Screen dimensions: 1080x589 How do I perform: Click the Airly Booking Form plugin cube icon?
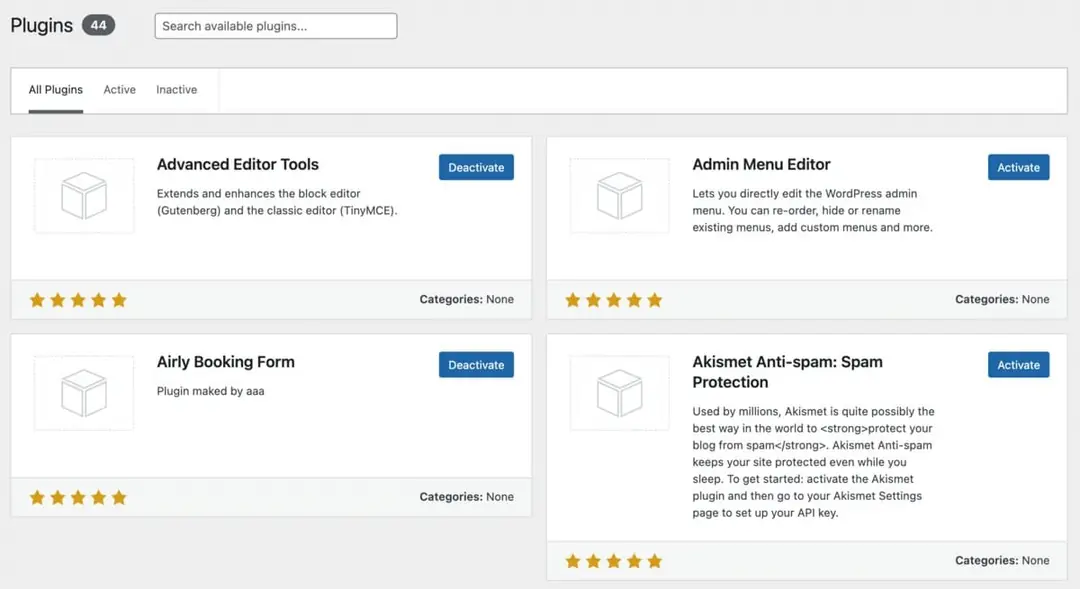click(x=84, y=393)
